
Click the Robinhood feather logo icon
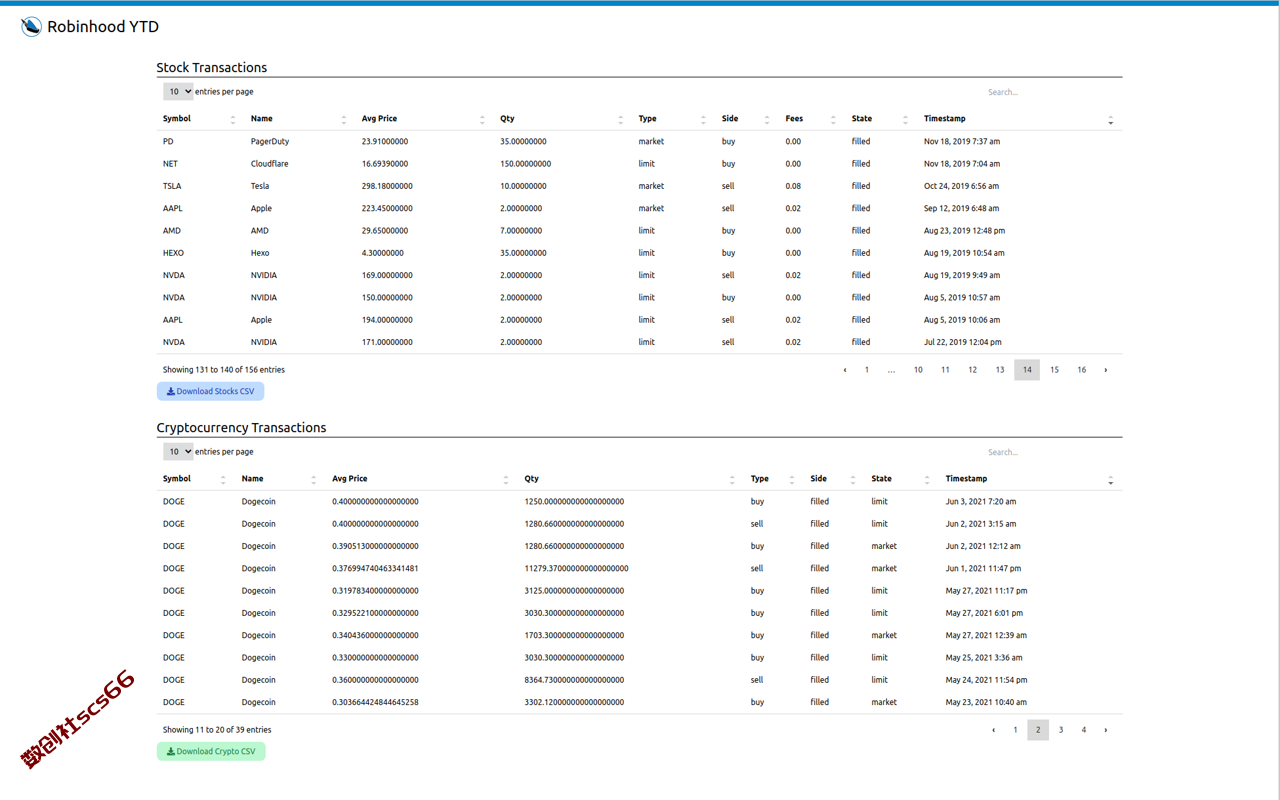pyautogui.click(x=31, y=27)
